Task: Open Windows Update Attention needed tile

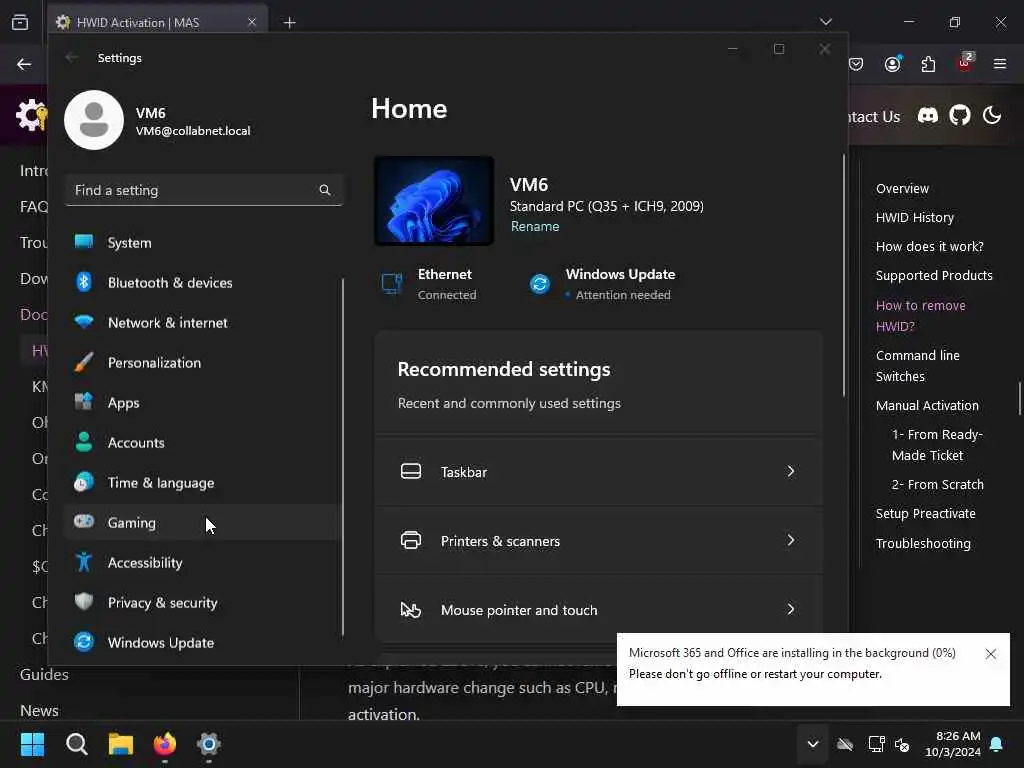Action: pos(602,284)
